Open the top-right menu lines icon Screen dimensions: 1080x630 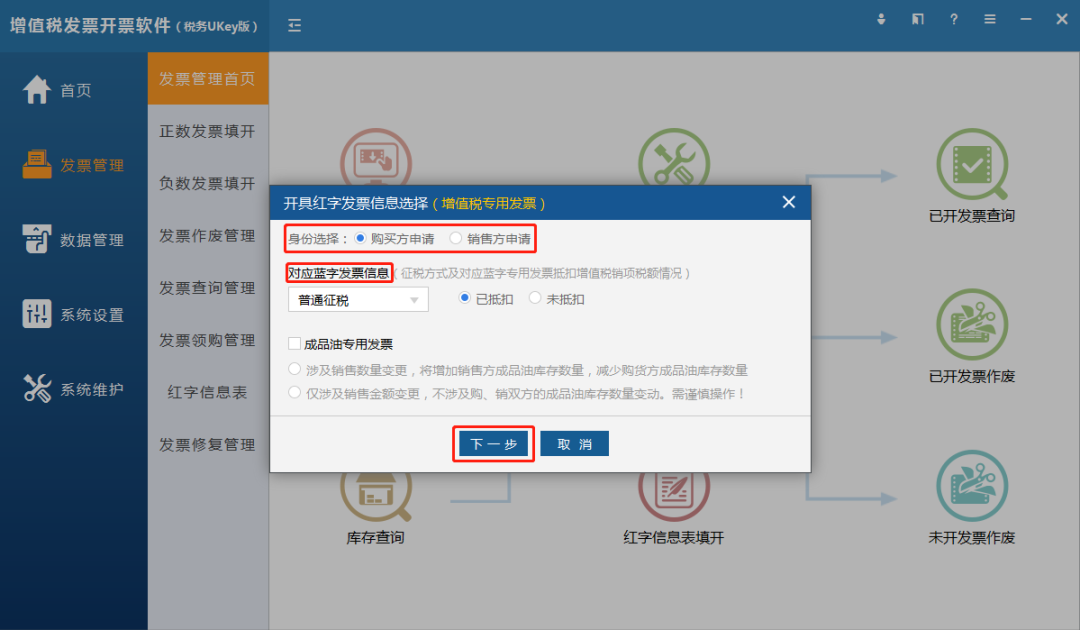tap(989, 19)
